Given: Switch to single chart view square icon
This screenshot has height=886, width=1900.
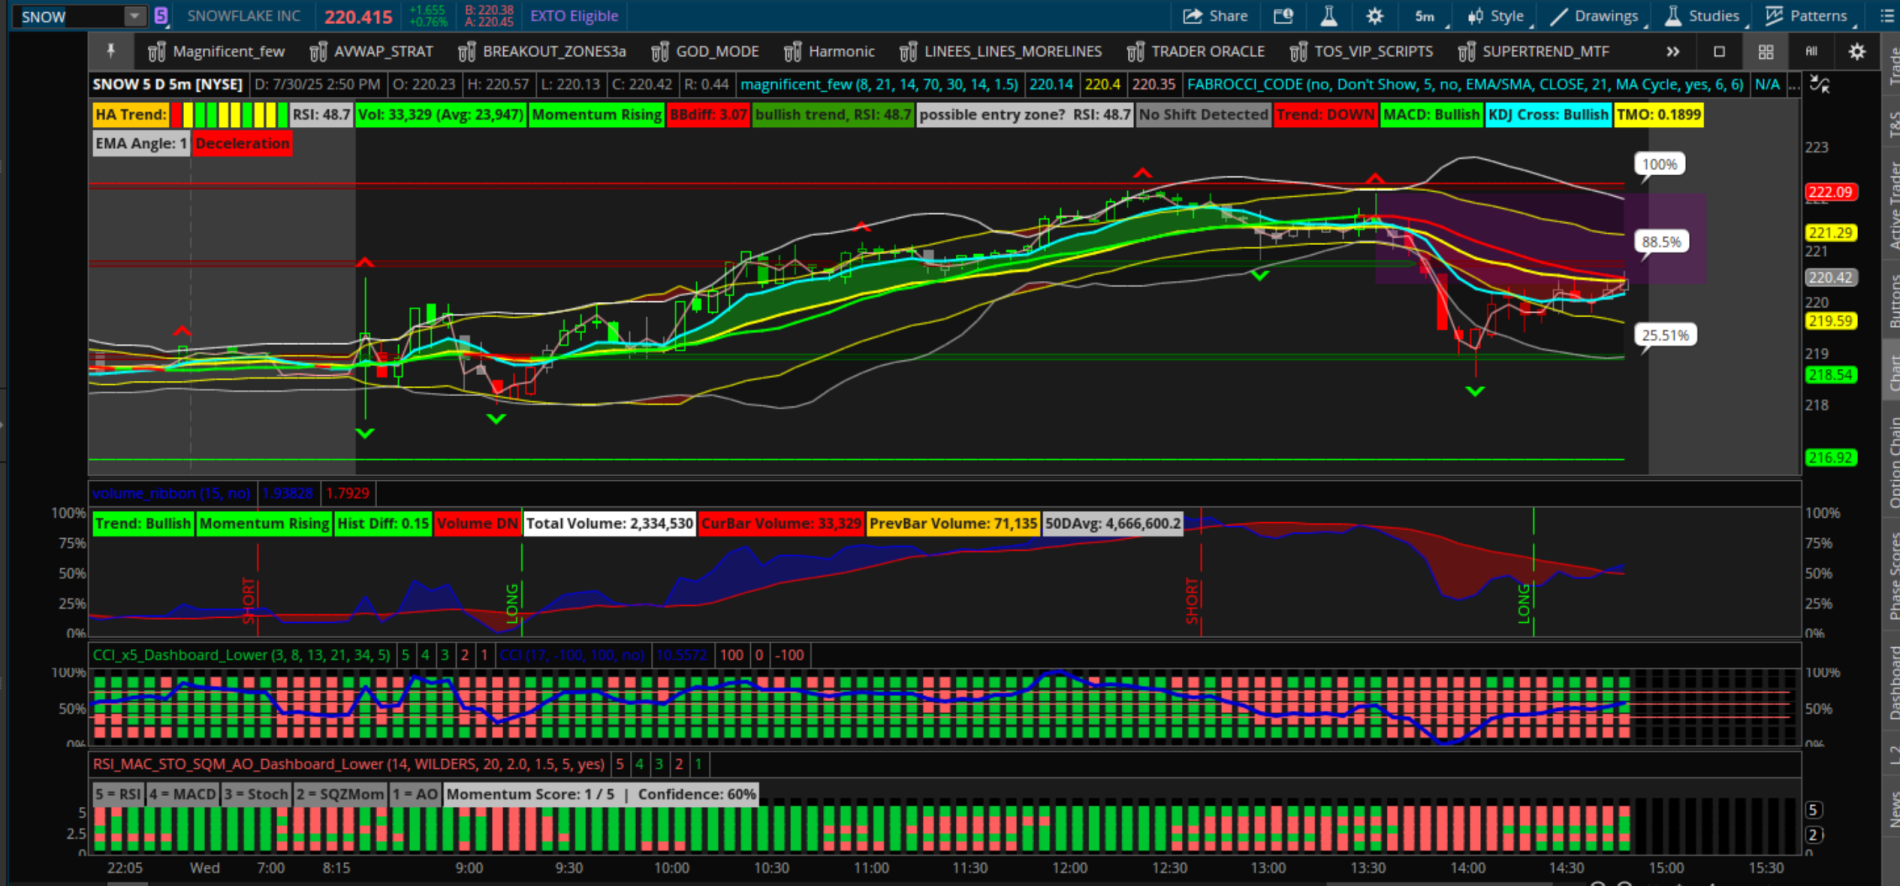Looking at the screenshot, I should (x=1719, y=51).
